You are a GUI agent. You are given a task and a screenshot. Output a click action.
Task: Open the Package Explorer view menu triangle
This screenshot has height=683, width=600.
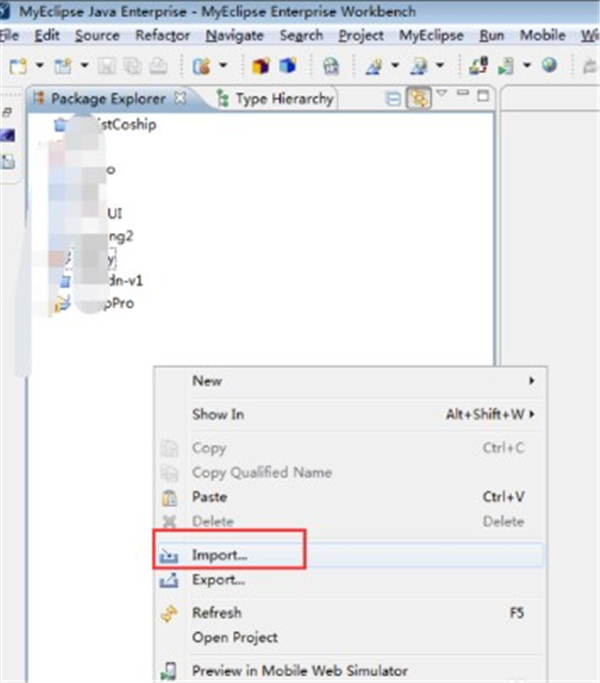[x=443, y=96]
